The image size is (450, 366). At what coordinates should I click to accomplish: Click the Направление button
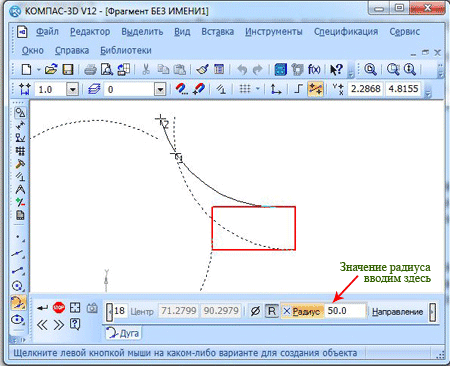click(x=397, y=312)
